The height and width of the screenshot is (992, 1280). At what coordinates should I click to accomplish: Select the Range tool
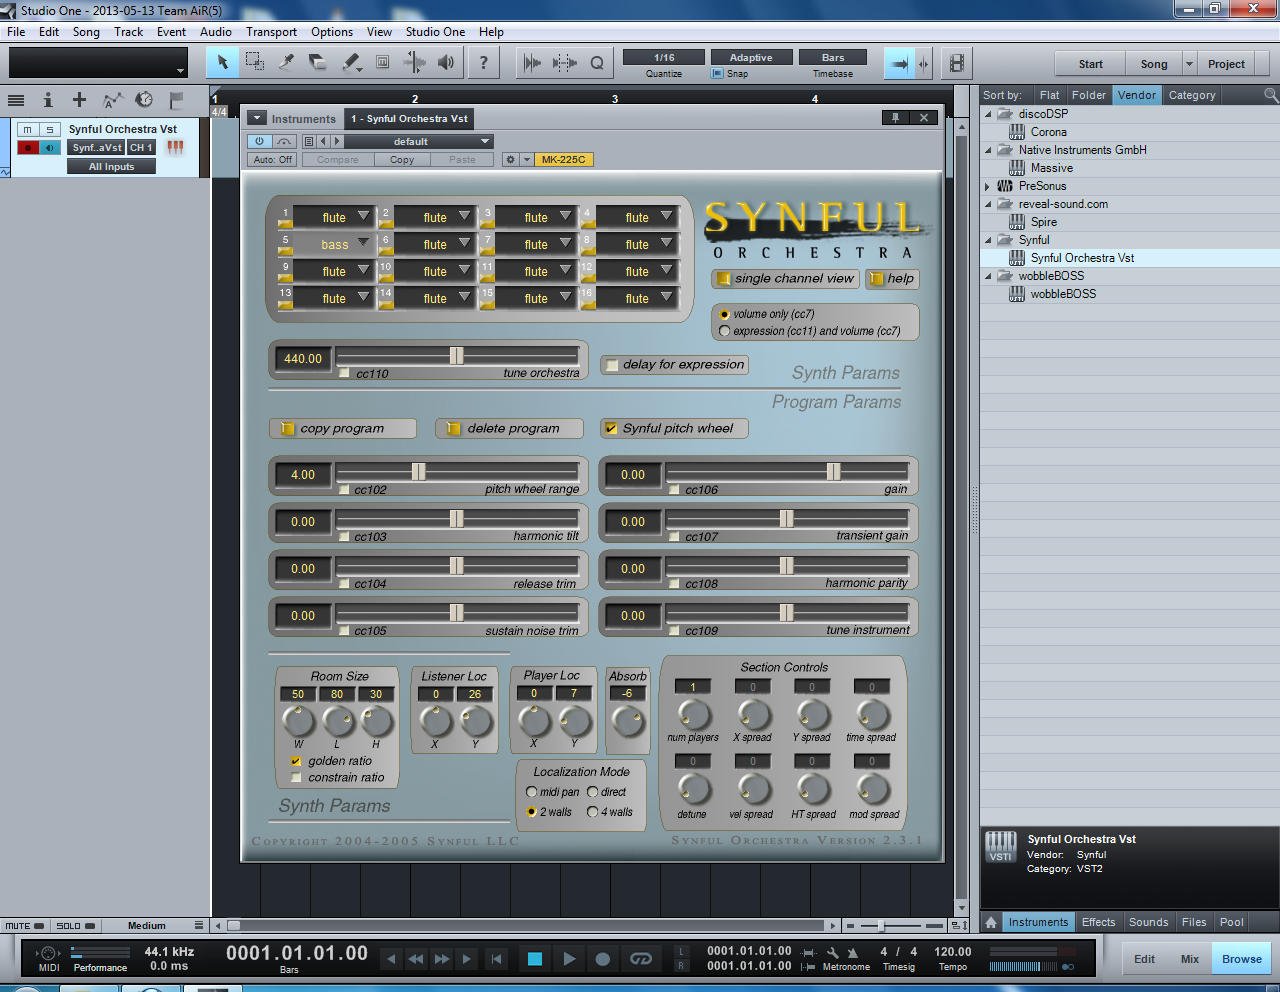tap(255, 63)
